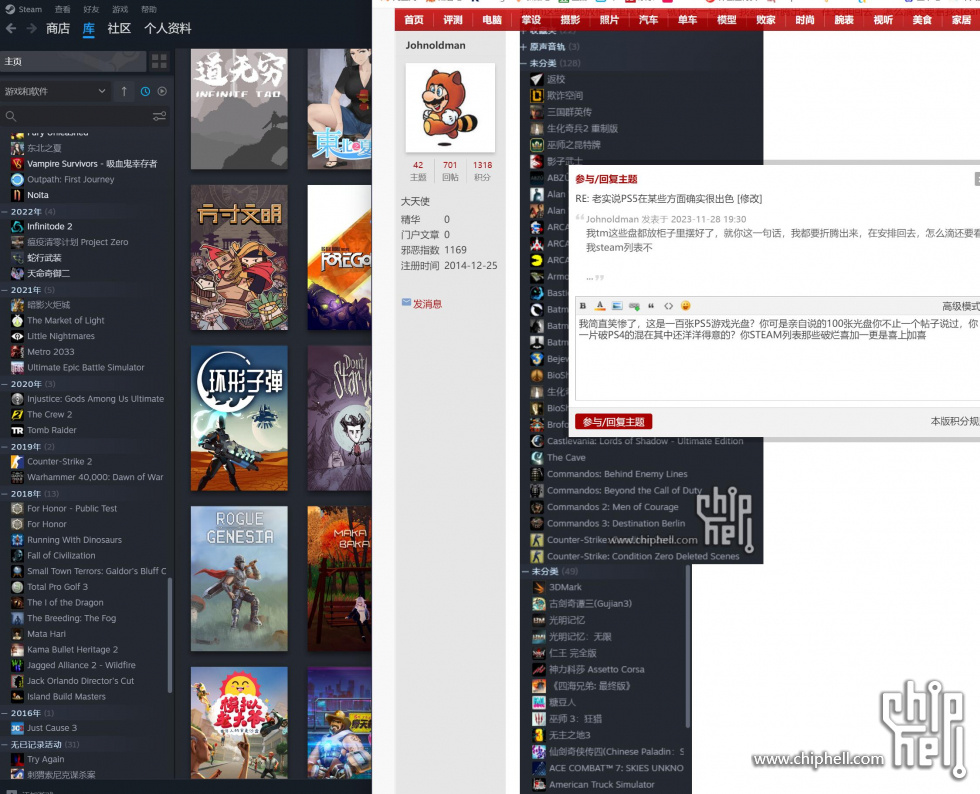Screen dimensions: 980x794
Task: Click the Infinitode 2 game icon
Action: (18, 226)
